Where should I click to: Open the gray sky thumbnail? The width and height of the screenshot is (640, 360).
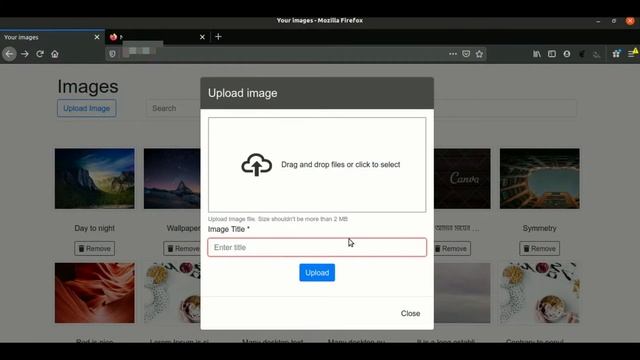(x=462, y=293)
